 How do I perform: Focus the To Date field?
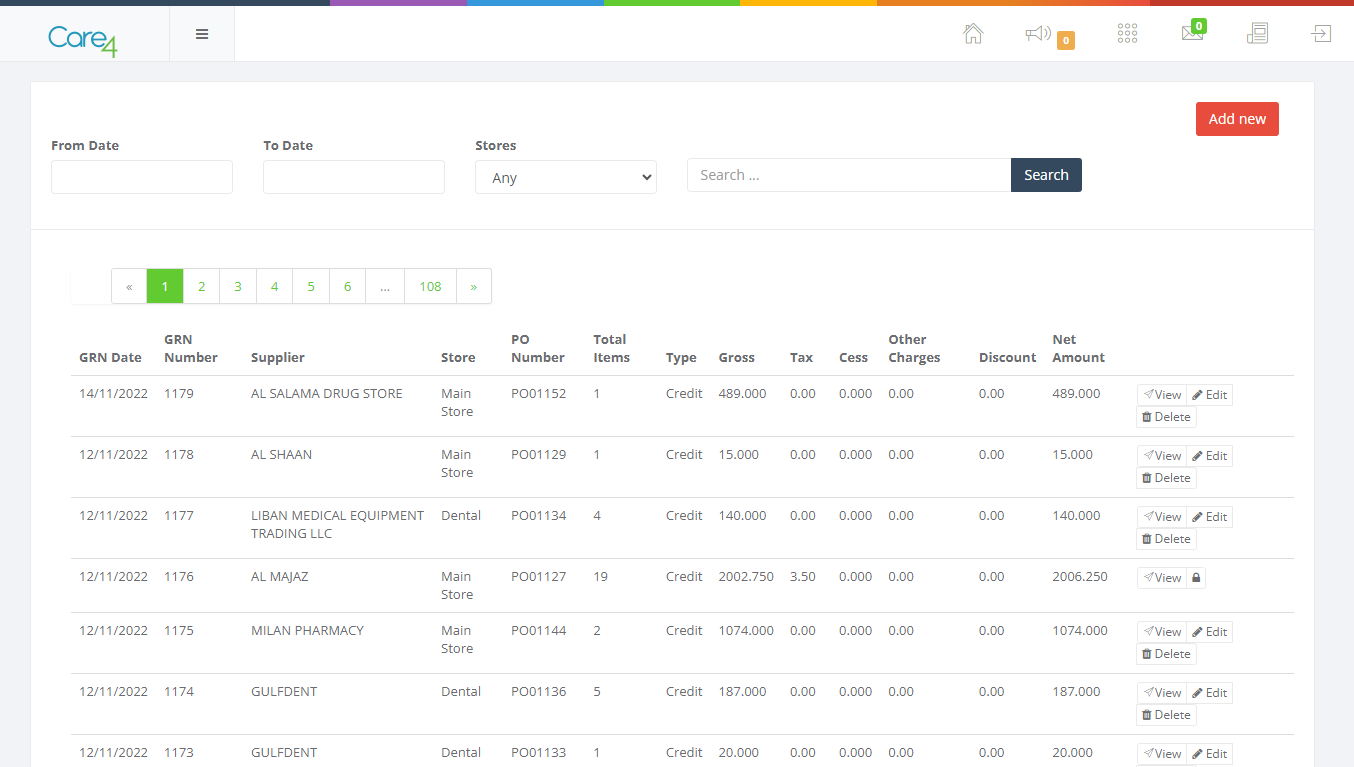354,177
